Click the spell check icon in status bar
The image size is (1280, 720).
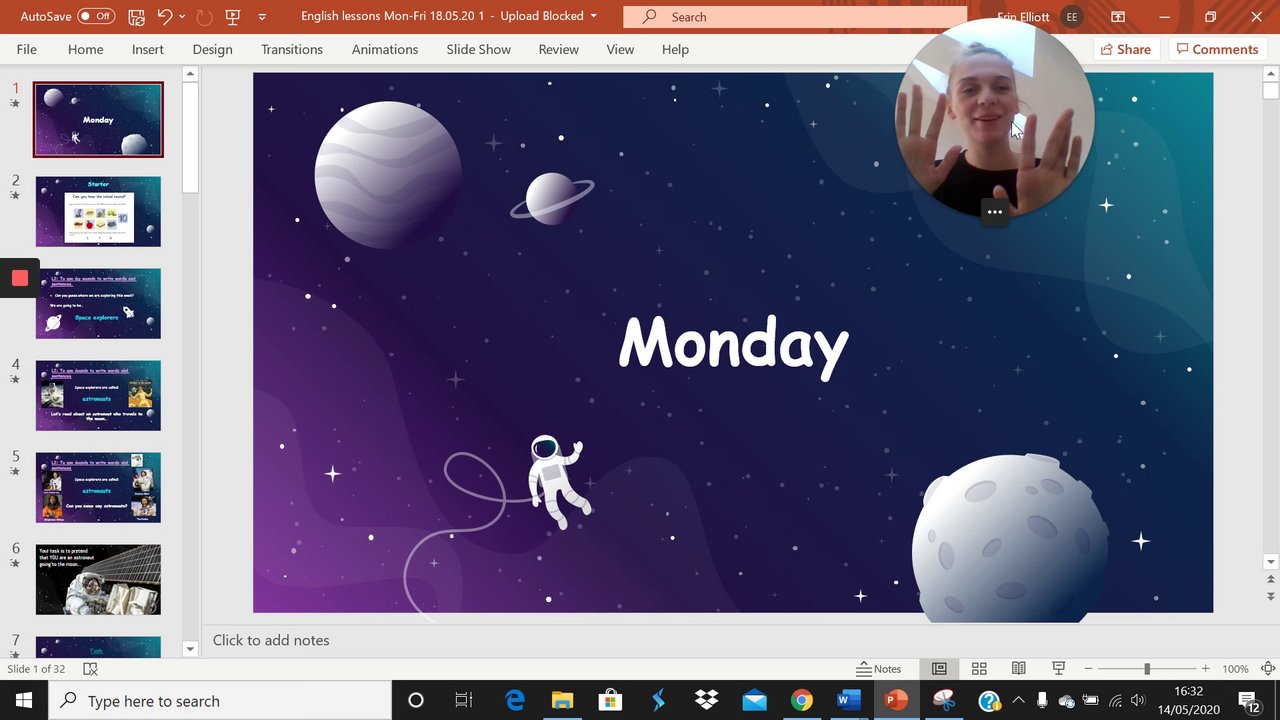[90, 669]
